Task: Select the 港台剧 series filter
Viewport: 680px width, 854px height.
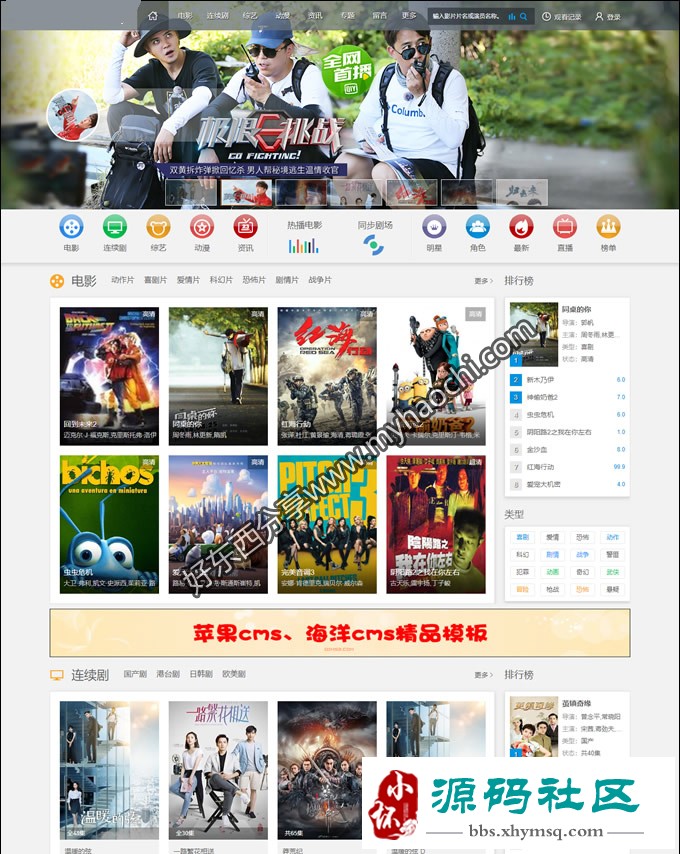Action: 168,674
